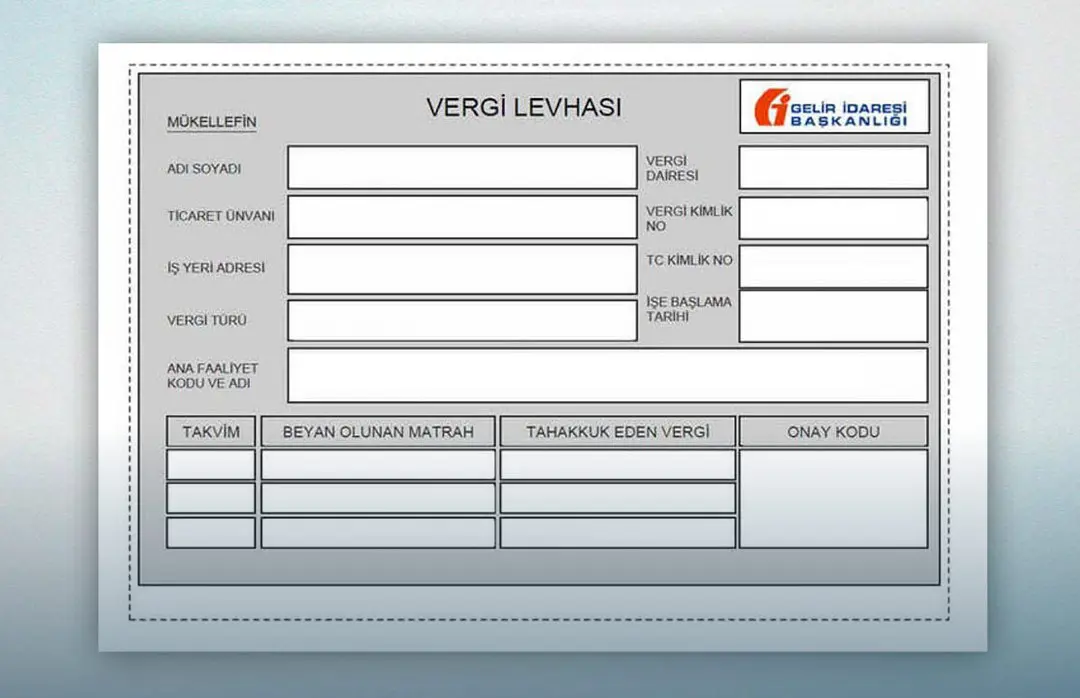The width and height of the screenshot is (1080, 698).
Task: Select the ONAY KODU column header
Action: pos(835,431)
